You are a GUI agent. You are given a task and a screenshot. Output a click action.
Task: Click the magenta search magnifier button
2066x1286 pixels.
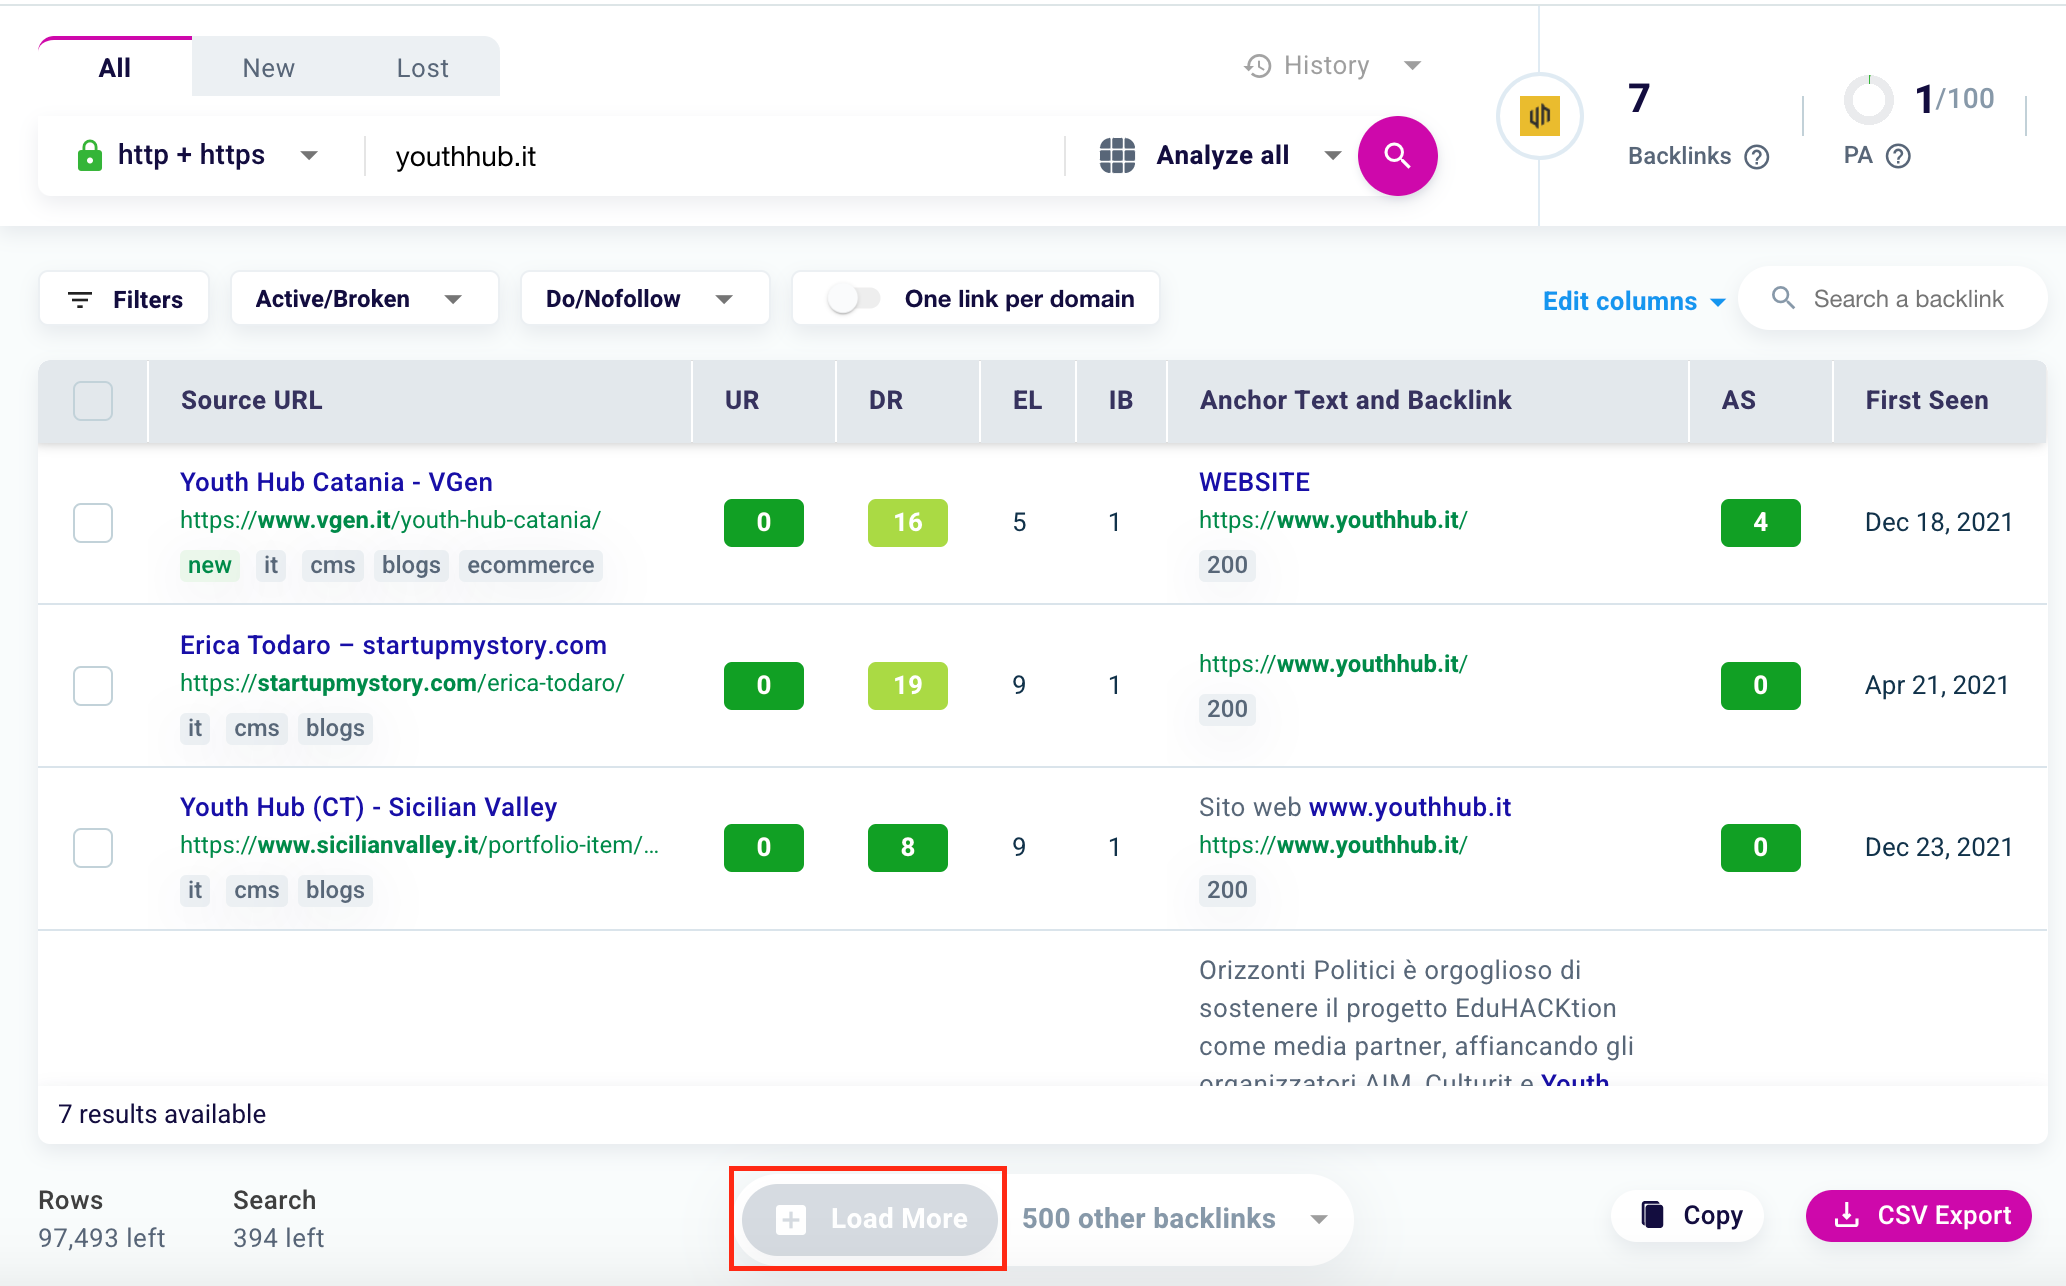point(1397,156)
